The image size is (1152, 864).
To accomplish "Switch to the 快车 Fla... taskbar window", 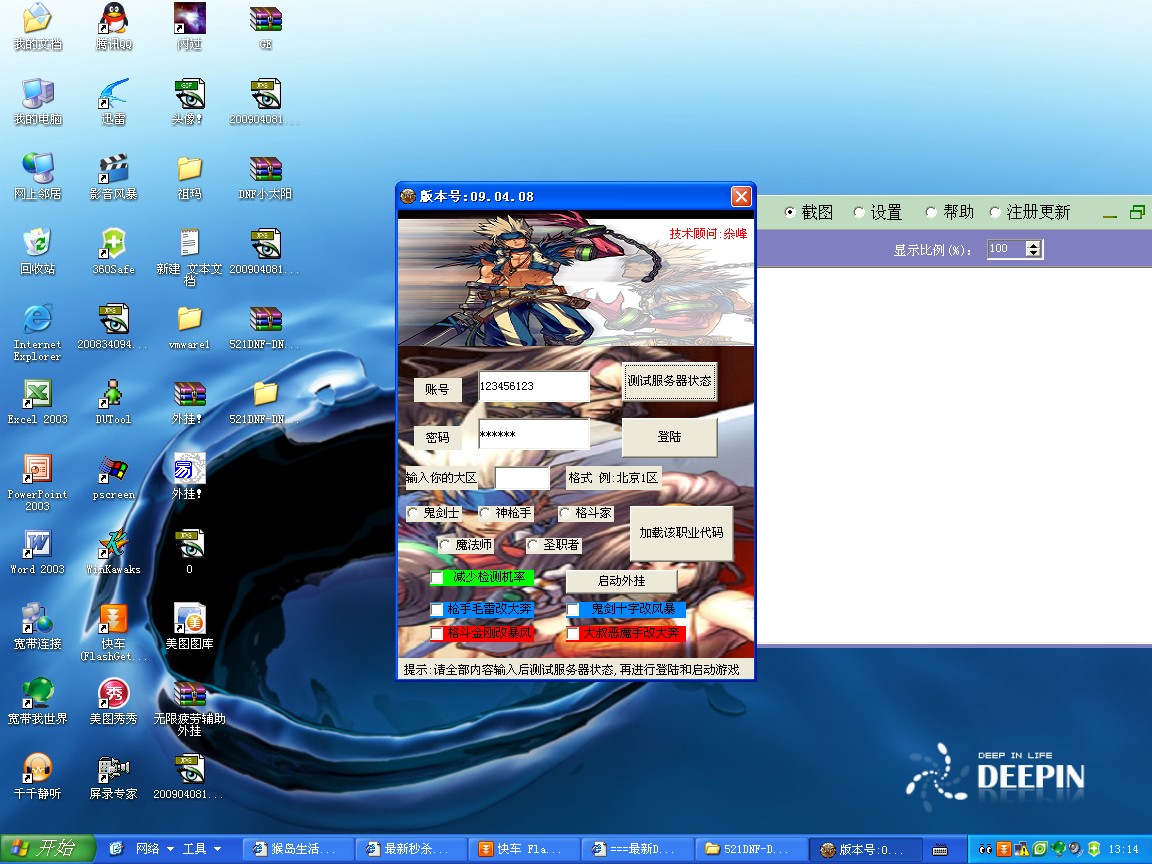I will (x=525, y=849).
